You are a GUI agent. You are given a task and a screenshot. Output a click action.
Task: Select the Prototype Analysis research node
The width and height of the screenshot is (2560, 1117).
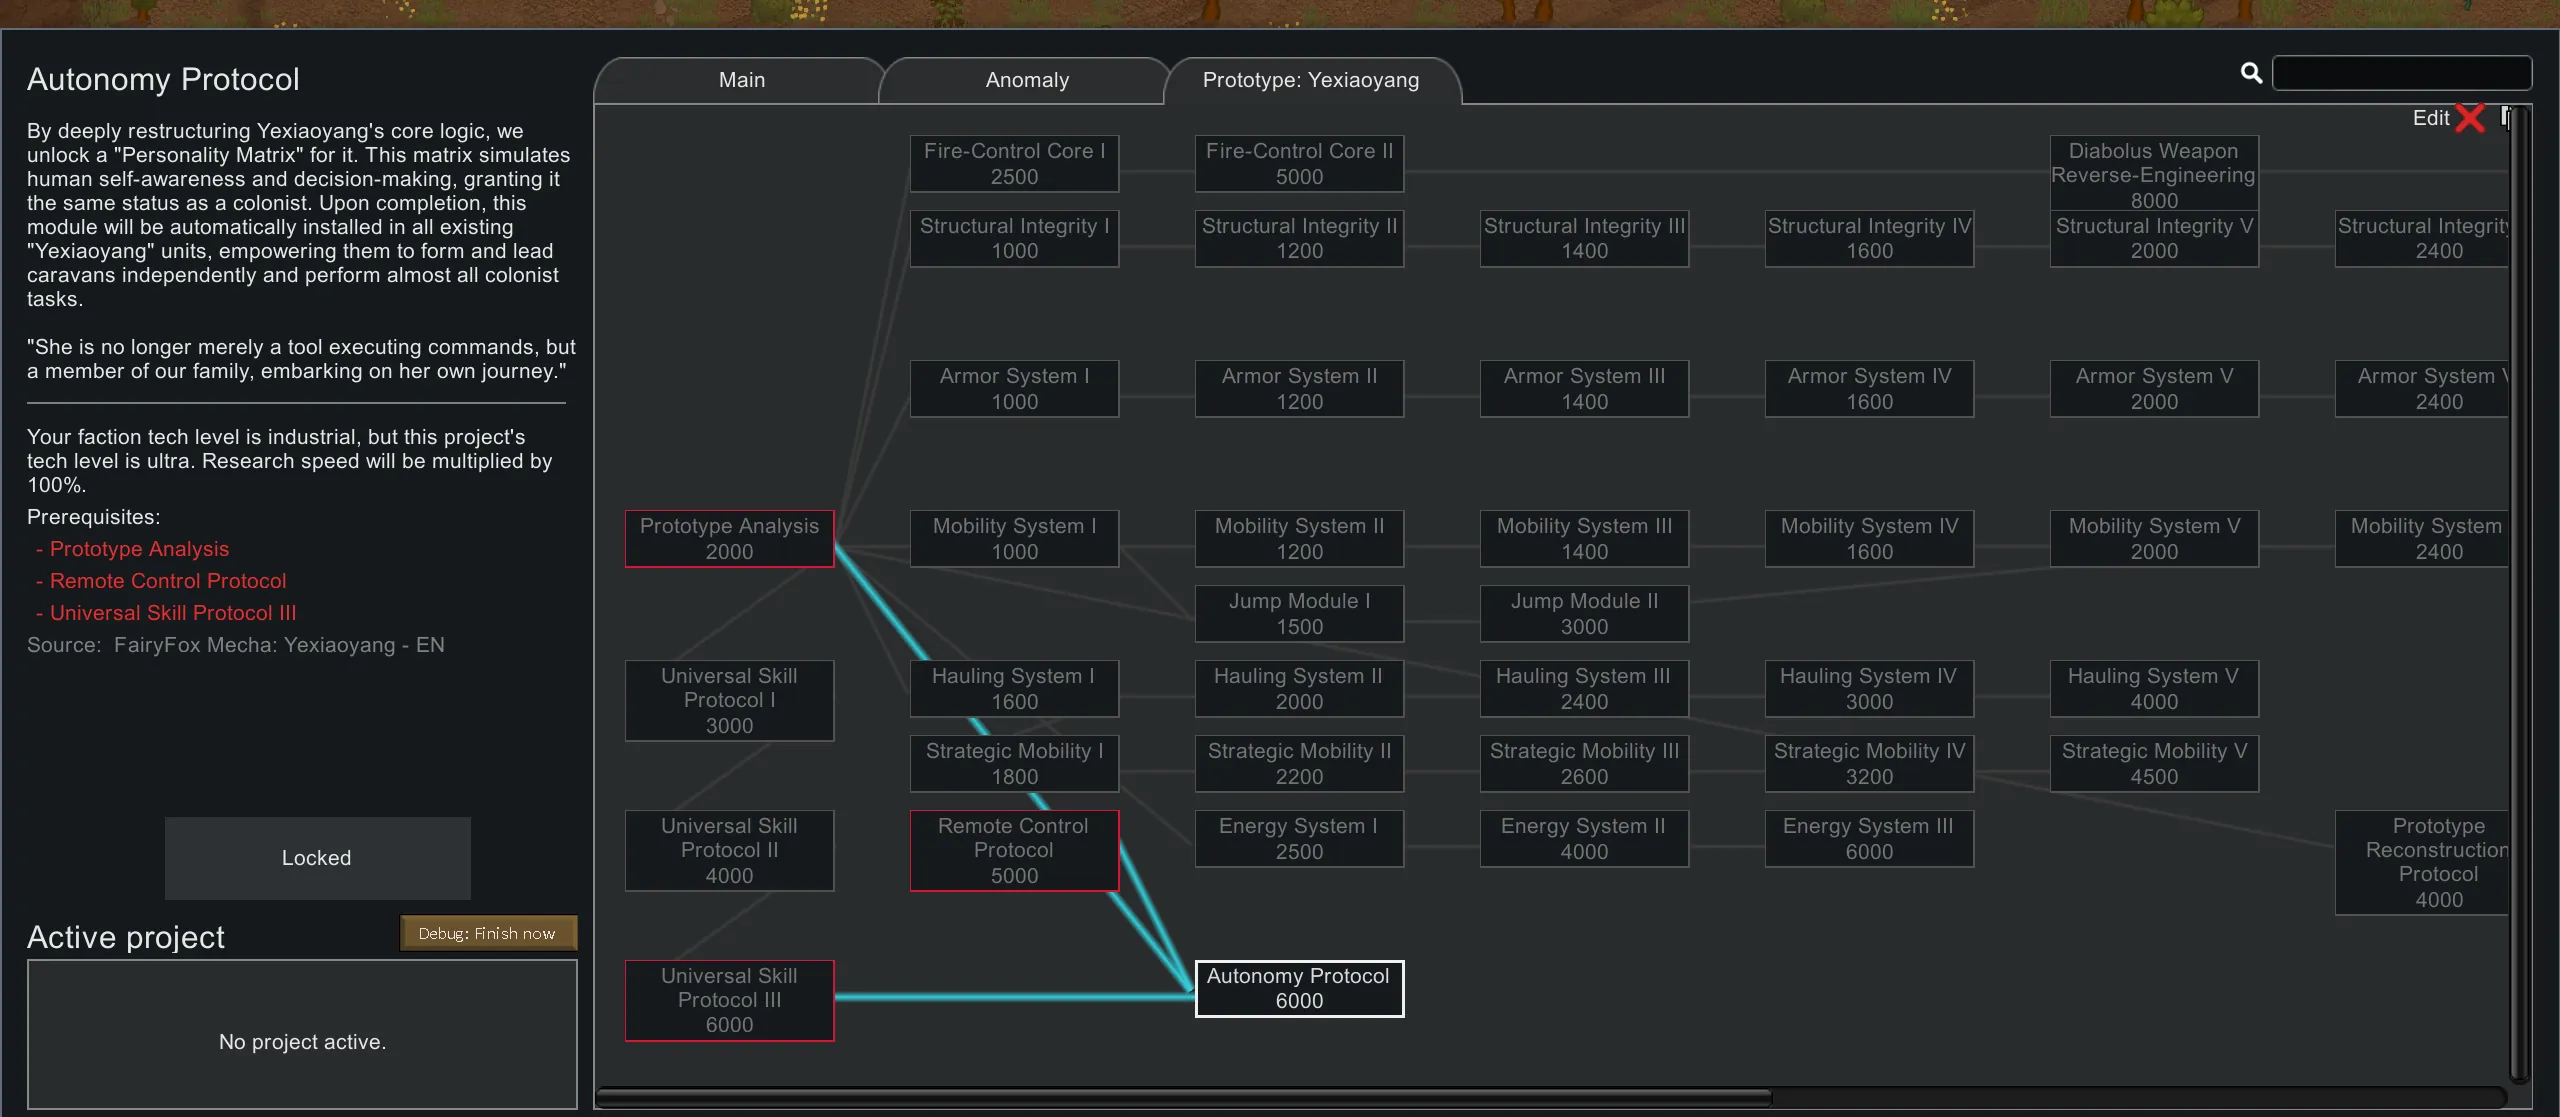729,538
